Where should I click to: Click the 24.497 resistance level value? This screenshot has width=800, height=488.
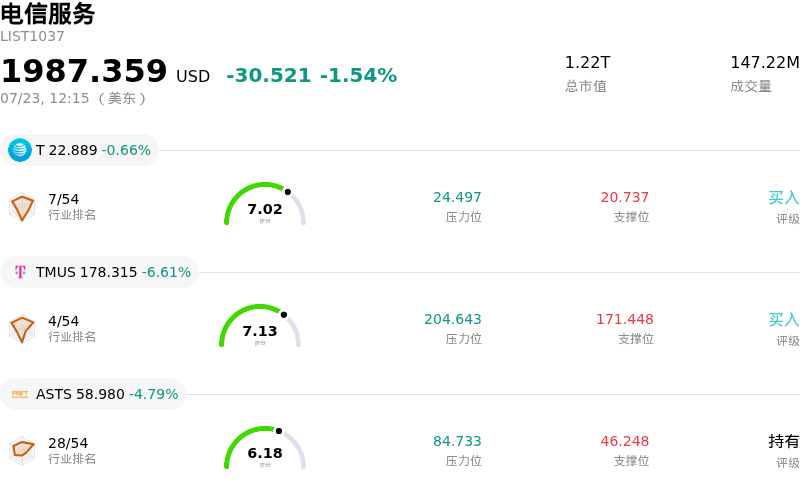[x=457, y=197]
